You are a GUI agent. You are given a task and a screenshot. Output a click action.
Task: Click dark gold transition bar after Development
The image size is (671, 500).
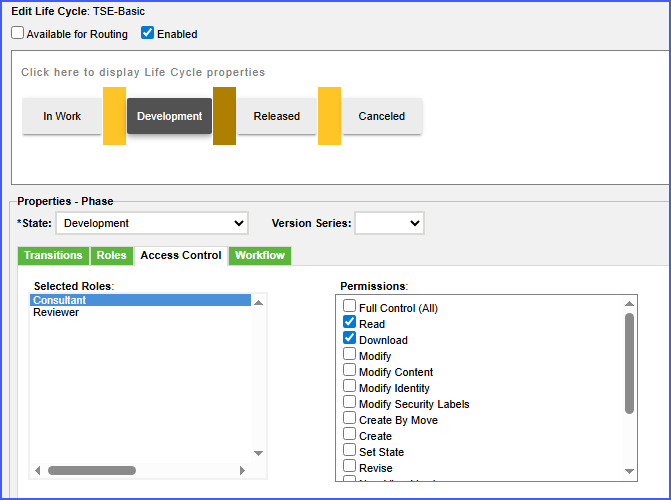coord(224,116)
